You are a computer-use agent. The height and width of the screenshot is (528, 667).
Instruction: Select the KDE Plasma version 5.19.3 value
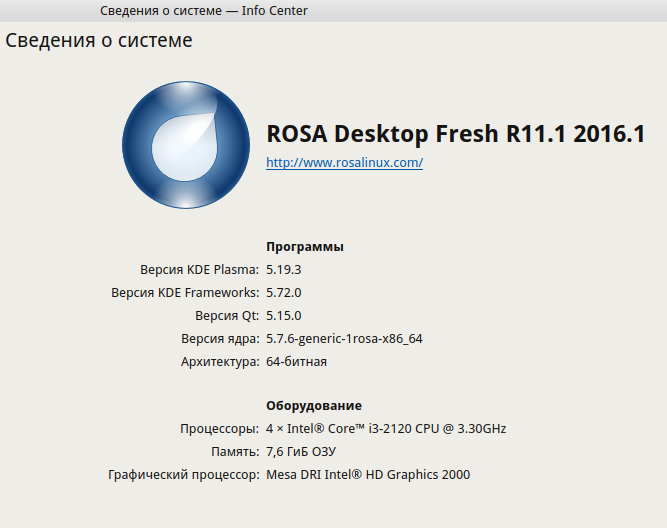pyautogui.click(x=284, y=270)
